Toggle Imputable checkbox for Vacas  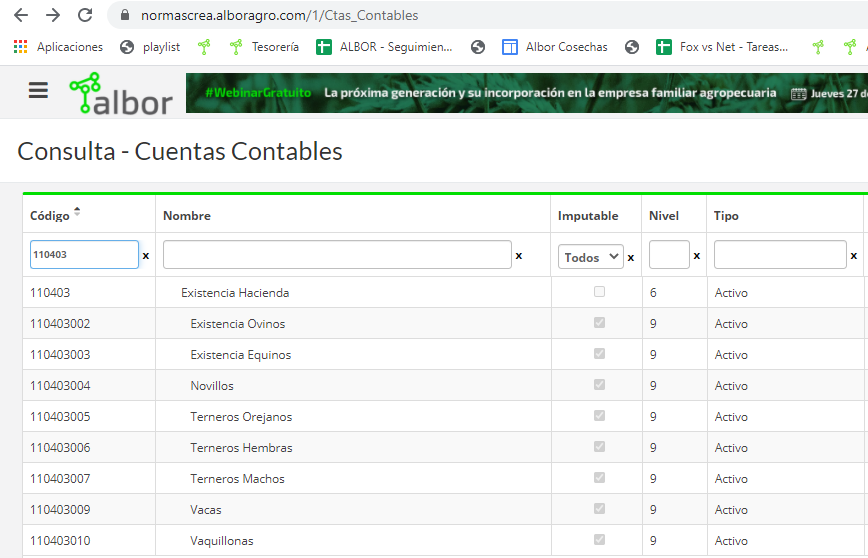click(599, 509)
